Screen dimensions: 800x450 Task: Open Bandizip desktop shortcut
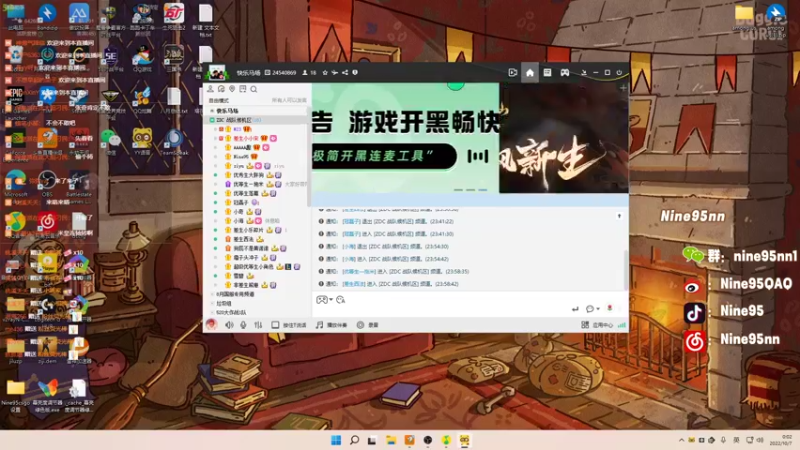[x=47, y=17]
